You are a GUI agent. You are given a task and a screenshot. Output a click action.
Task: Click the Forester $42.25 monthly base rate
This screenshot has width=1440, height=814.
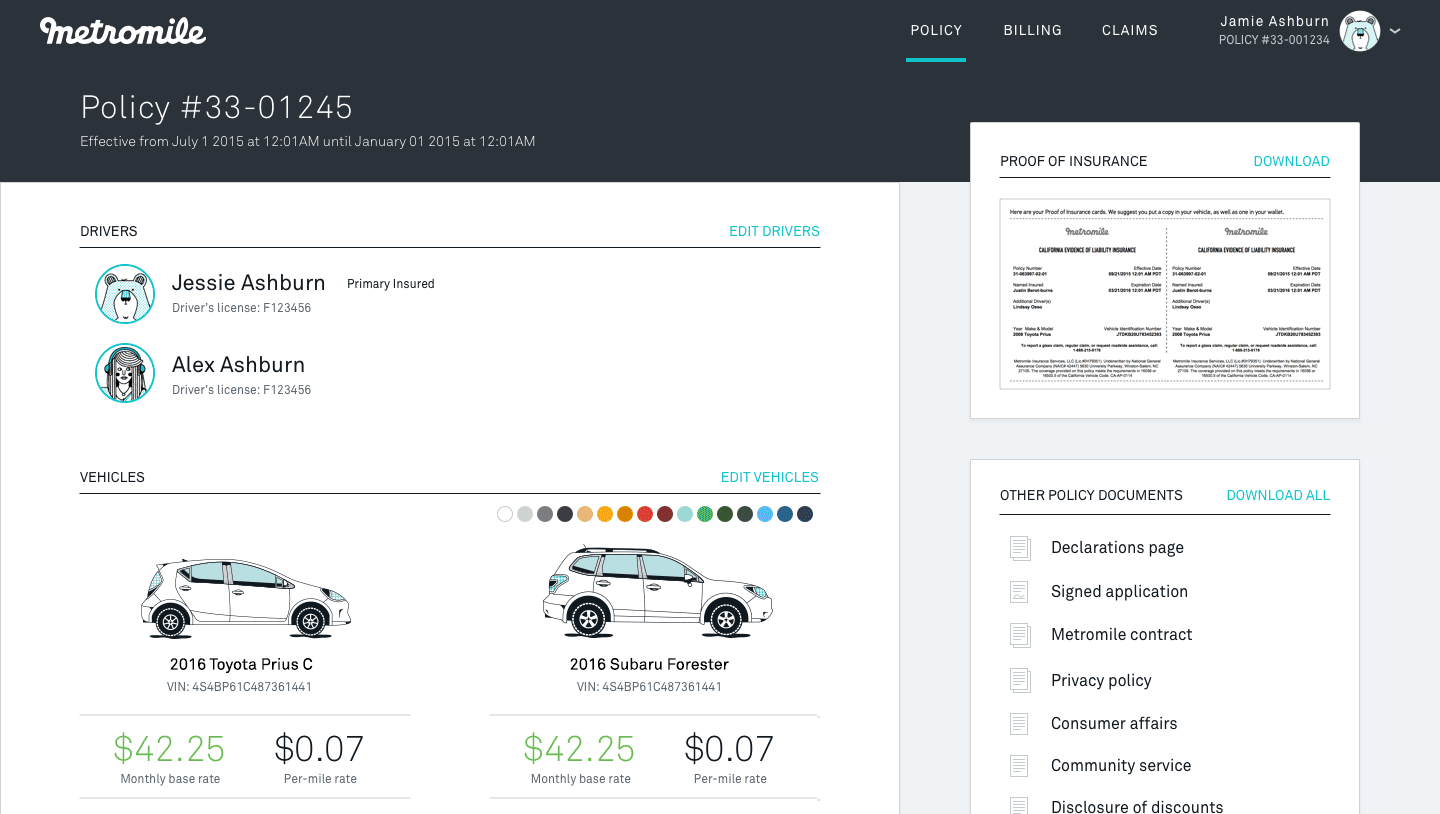pyautogui.click(x=579, y=748)
